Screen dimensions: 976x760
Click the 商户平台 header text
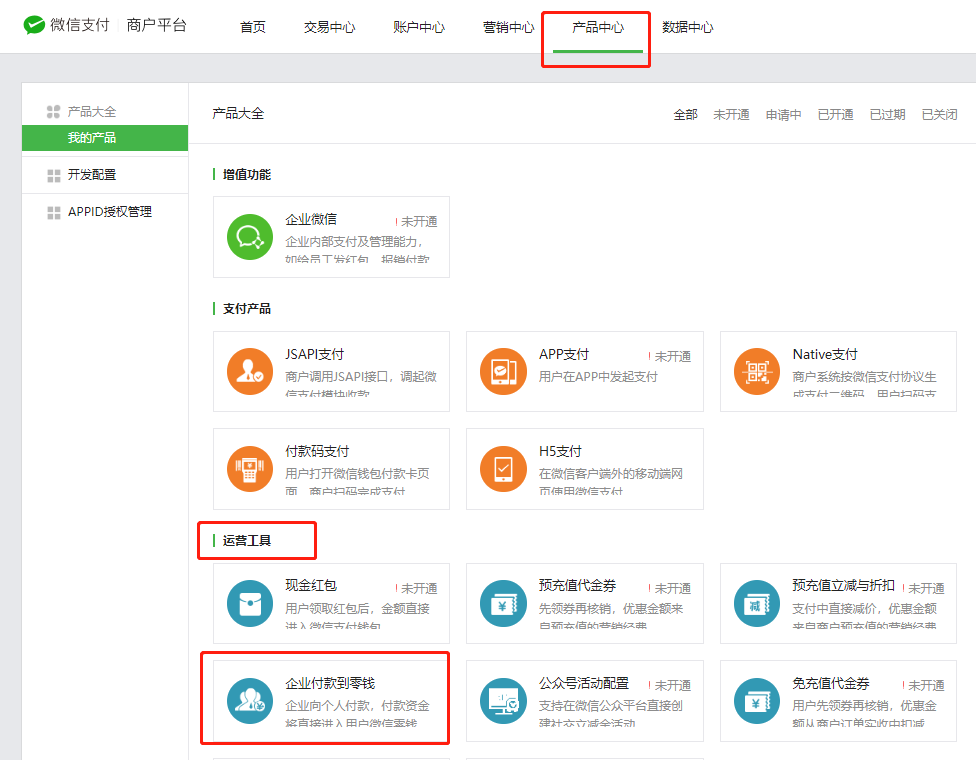156,25
